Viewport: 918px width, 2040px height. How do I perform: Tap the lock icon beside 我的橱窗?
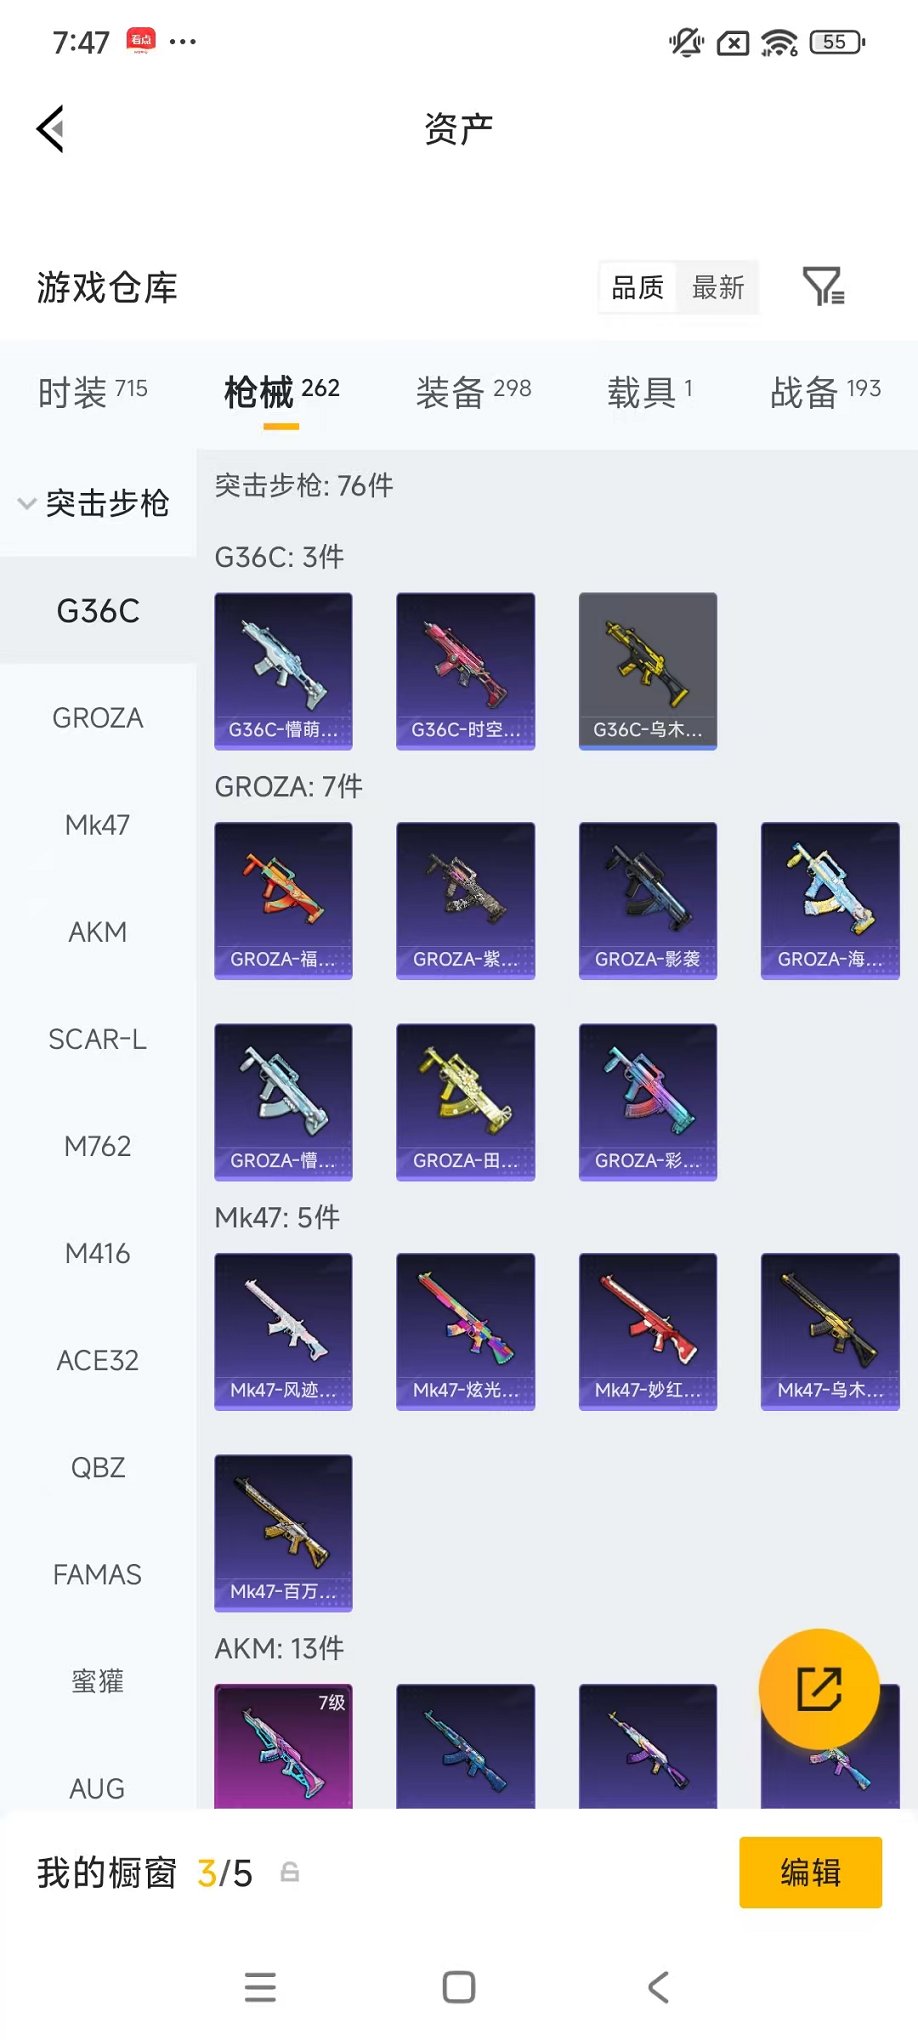pyautogui.click(x=290, y=1872)
